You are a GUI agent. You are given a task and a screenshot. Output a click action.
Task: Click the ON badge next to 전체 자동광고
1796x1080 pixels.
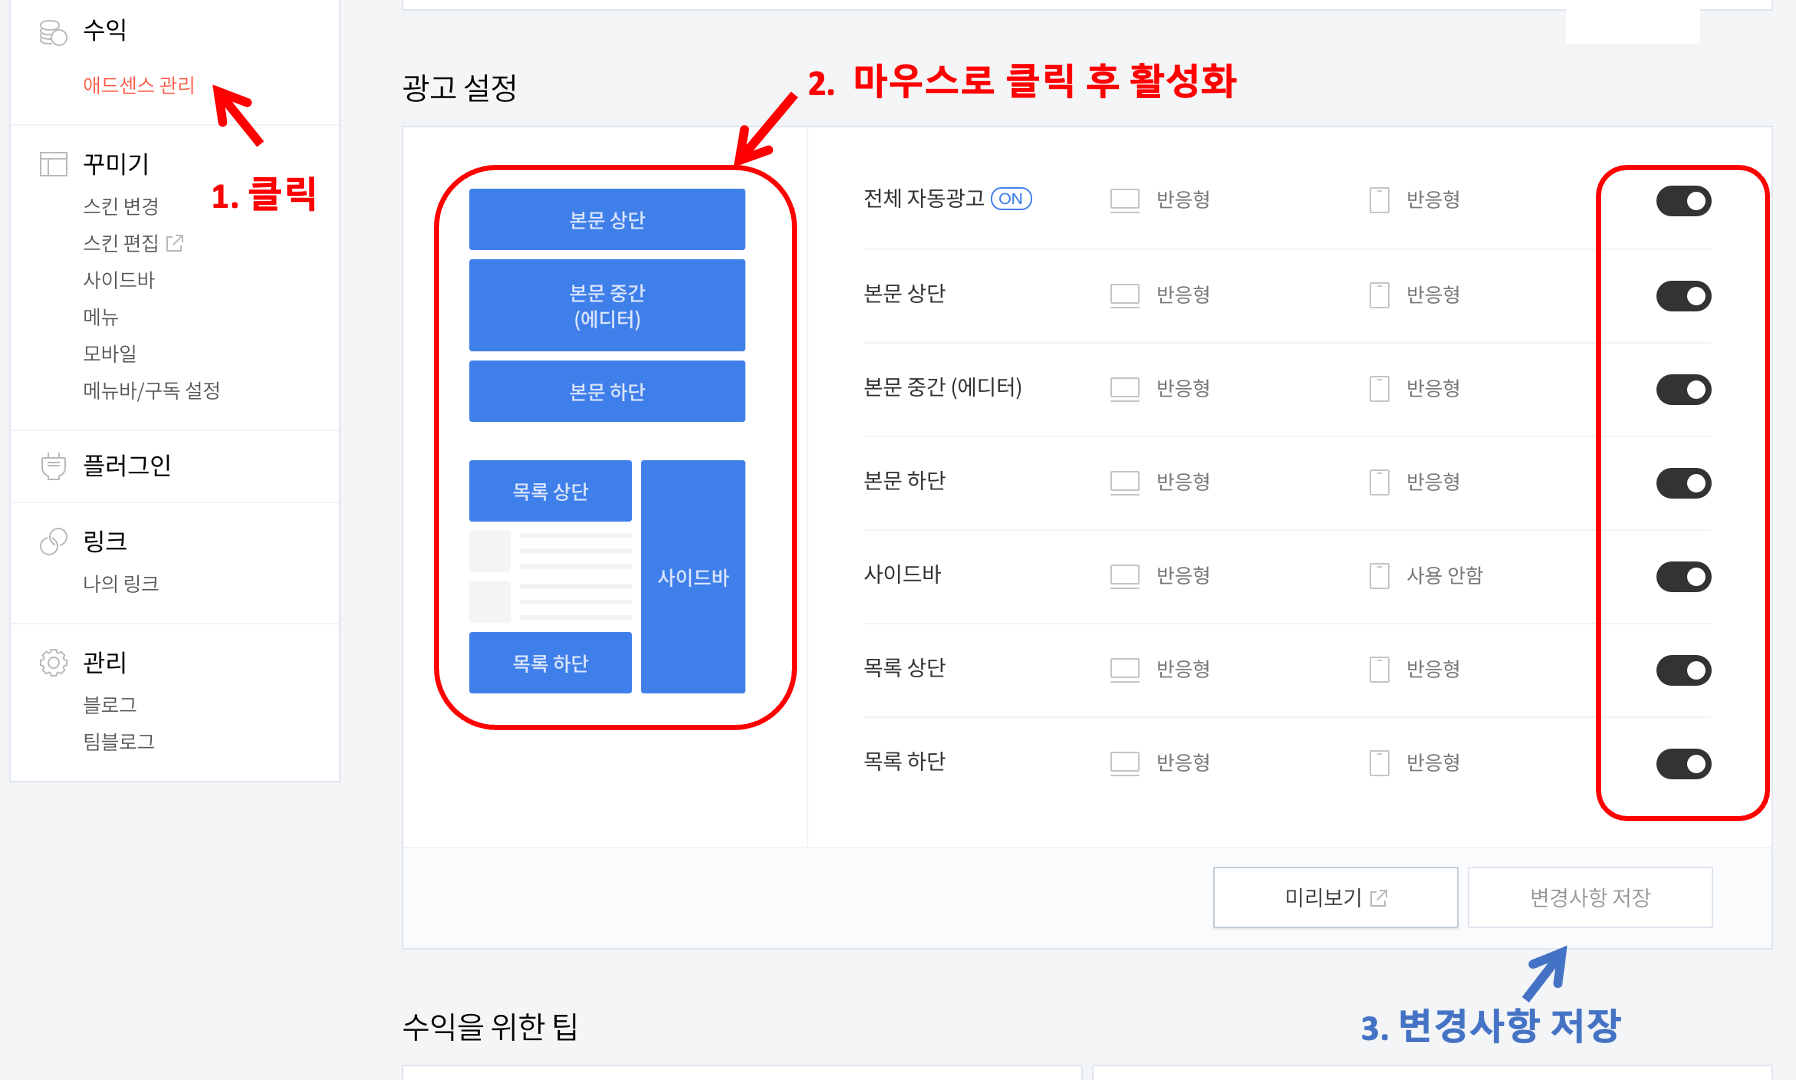(1011, 199)
